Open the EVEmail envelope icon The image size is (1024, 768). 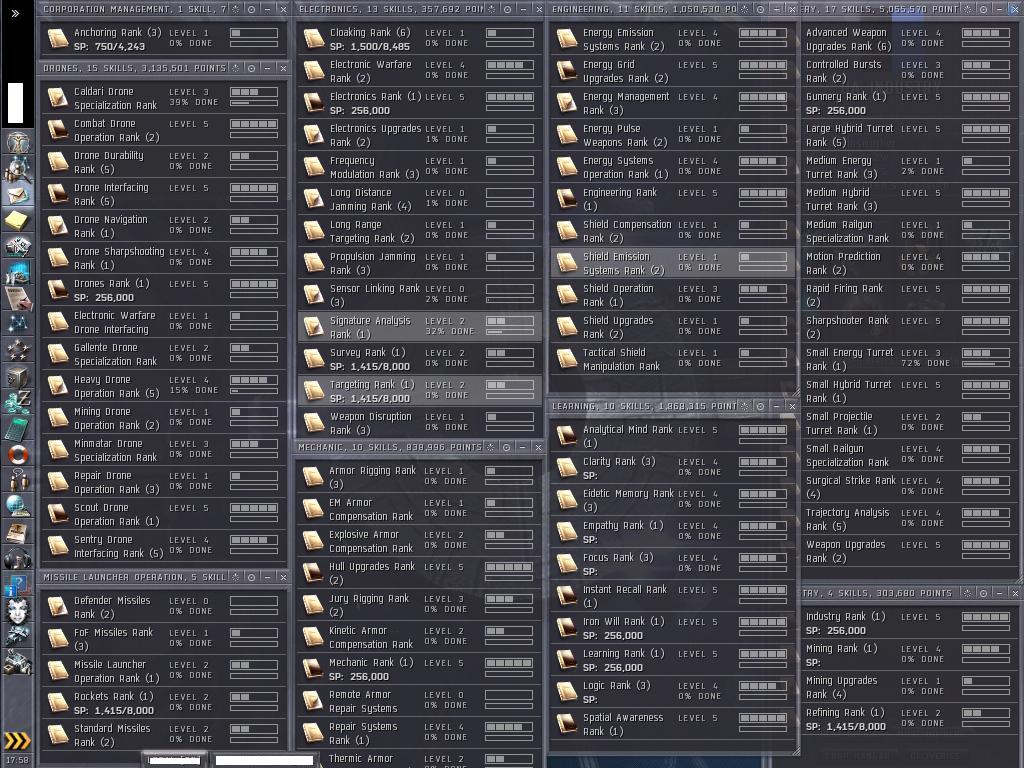tap(17, 195)
